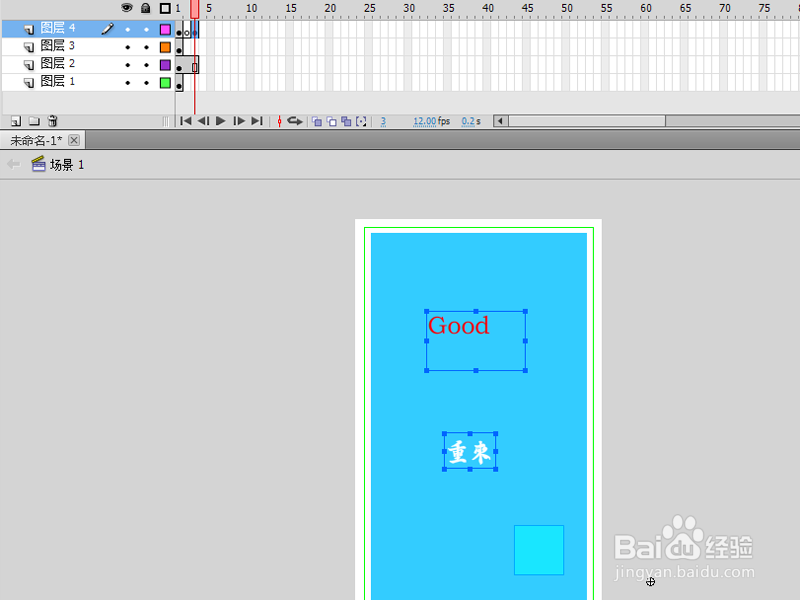Click the red playhead marker
The width and height of the screenshot is (800, 600).
tap(194, 9)
